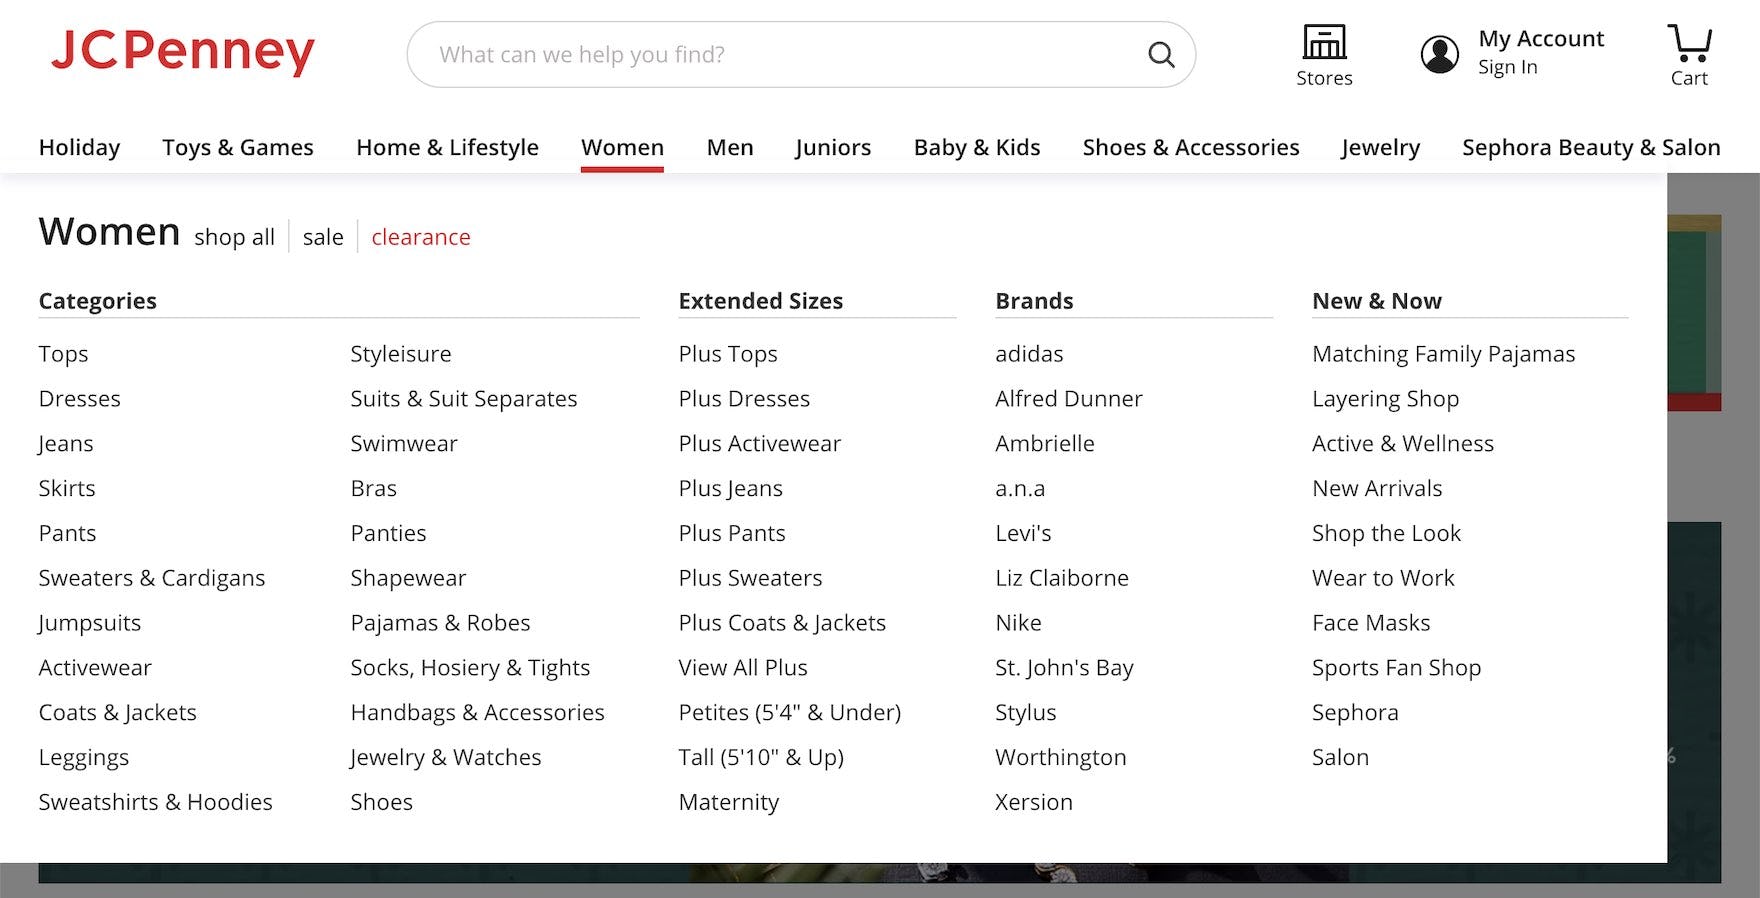Select the Jewelry navigation menu item

[x=1380, y=147]
